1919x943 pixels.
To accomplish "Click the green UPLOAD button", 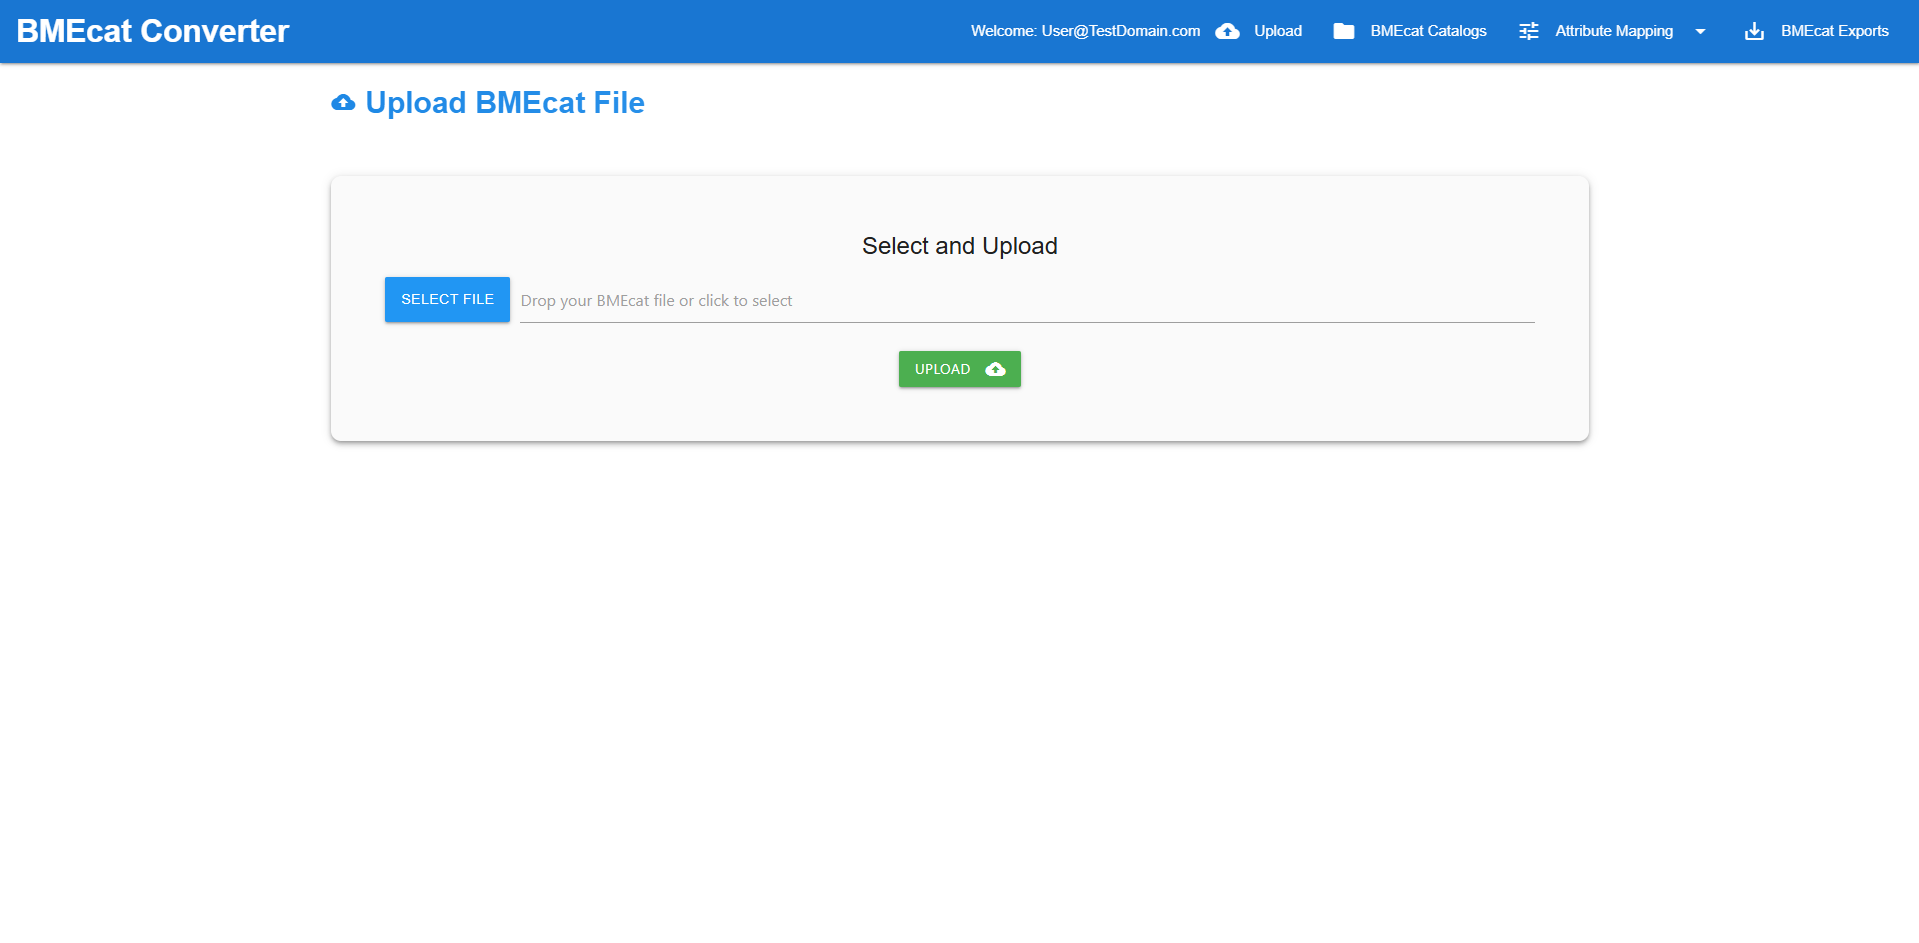I will point(960,369).
